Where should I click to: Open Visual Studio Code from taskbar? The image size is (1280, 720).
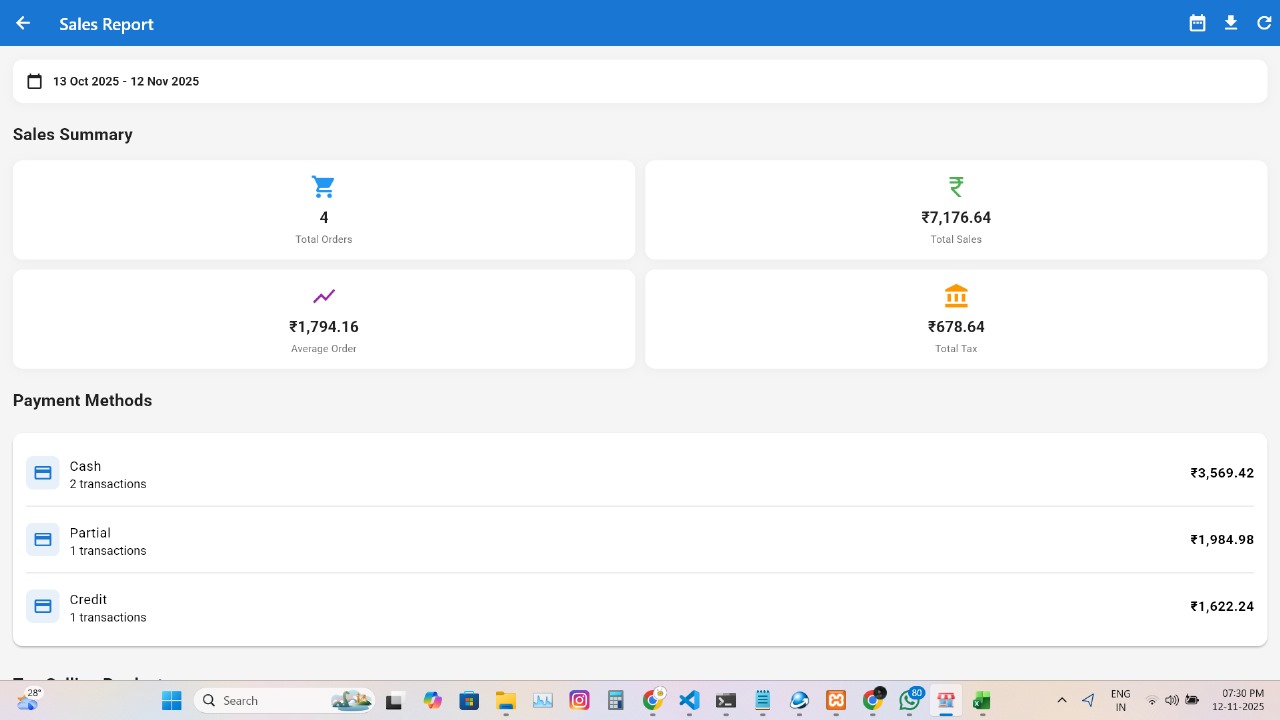(x=689, y=700)
